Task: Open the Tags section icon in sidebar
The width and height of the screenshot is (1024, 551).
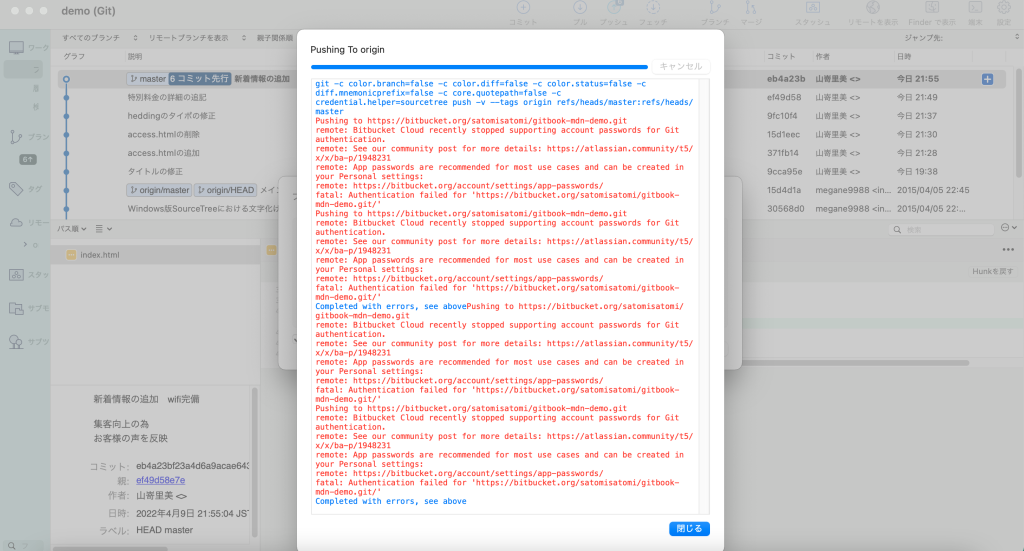Action: click(17, 189)
